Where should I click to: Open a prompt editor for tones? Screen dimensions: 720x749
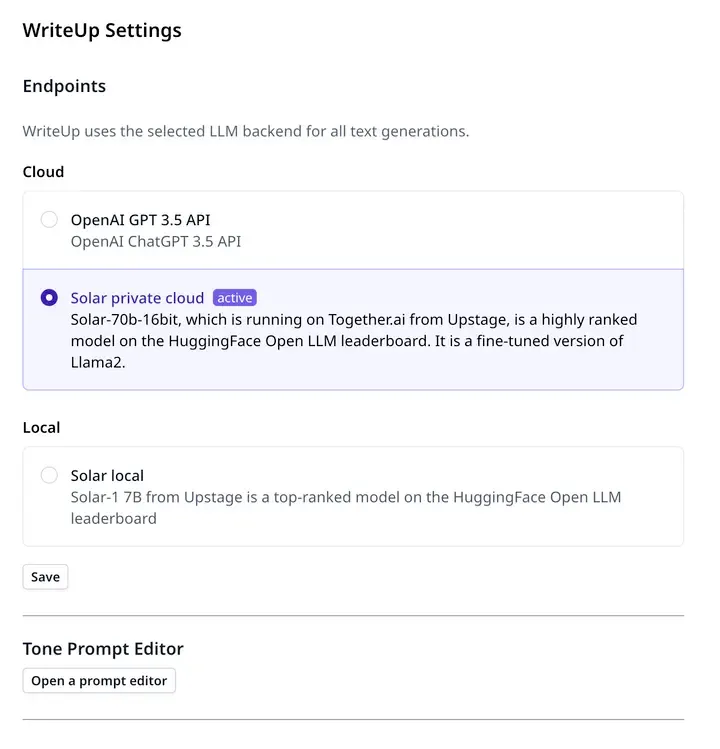pos(99,681)
